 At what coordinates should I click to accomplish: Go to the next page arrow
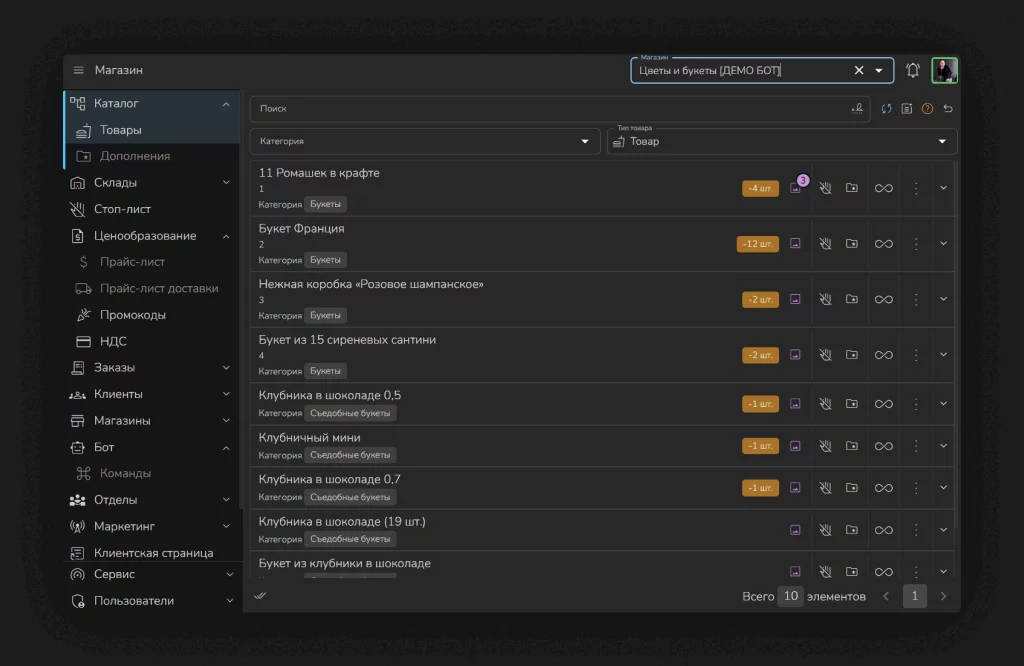tap(943, 595)
